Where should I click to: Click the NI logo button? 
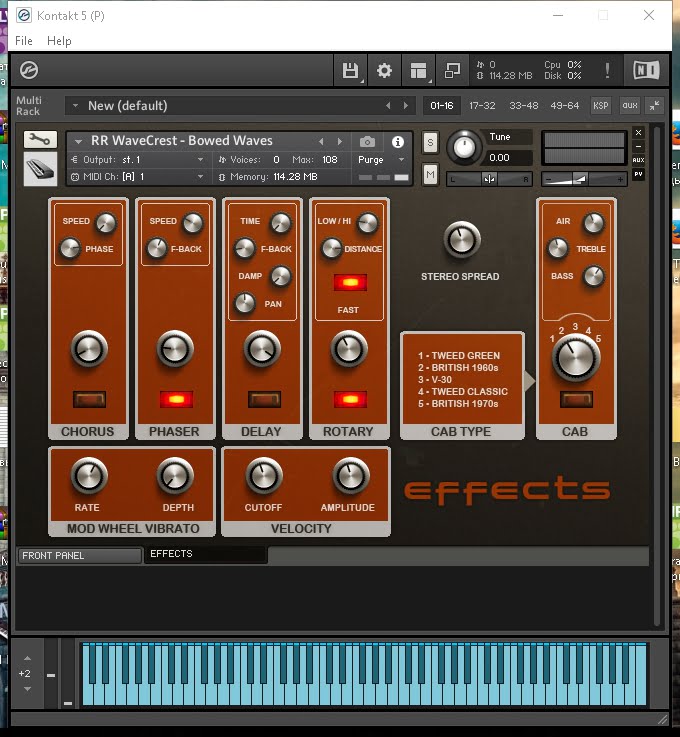tap(646, 71)
